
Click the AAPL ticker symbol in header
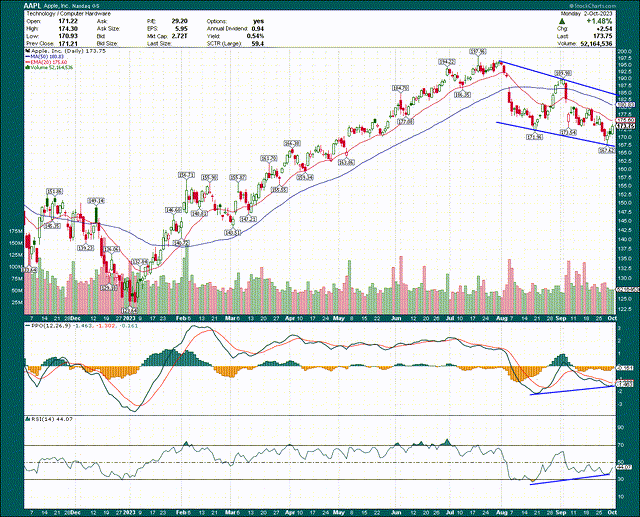click(x=32, y=6)
